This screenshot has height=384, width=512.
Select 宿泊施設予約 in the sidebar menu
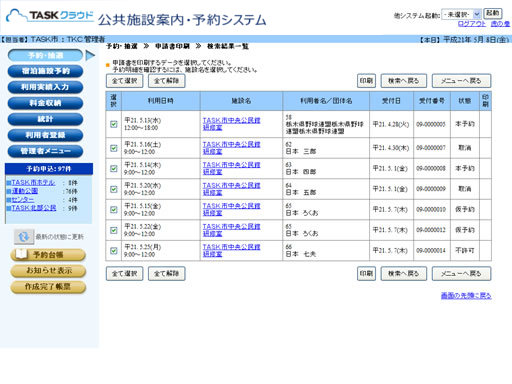(45, 71)
